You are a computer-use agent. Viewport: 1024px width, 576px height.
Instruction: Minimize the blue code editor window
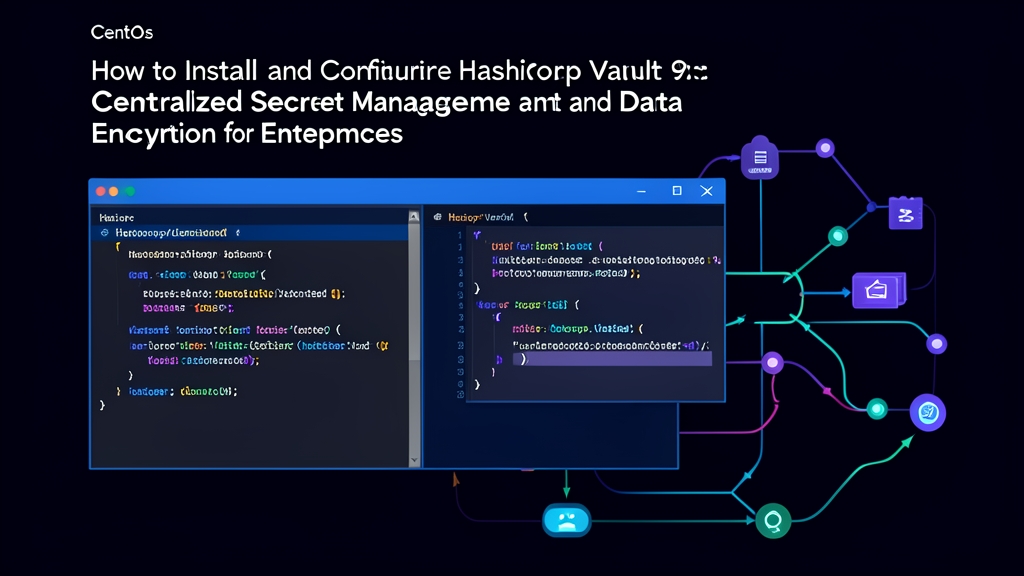641,191
